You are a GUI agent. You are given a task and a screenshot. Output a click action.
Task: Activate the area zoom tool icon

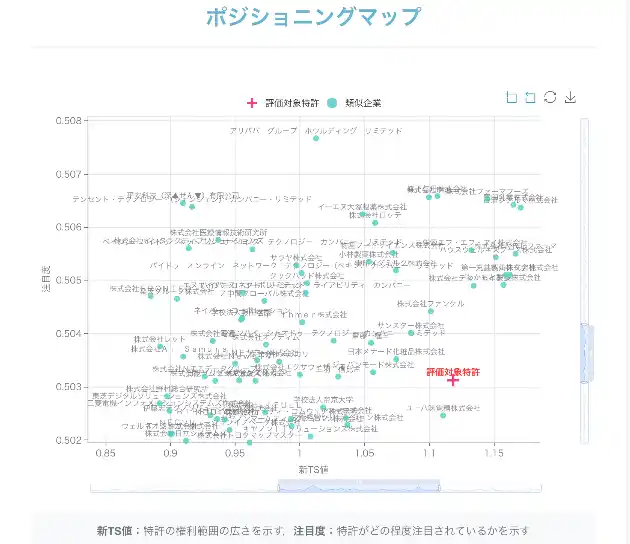pyautogui.click(x=512, y=97)
